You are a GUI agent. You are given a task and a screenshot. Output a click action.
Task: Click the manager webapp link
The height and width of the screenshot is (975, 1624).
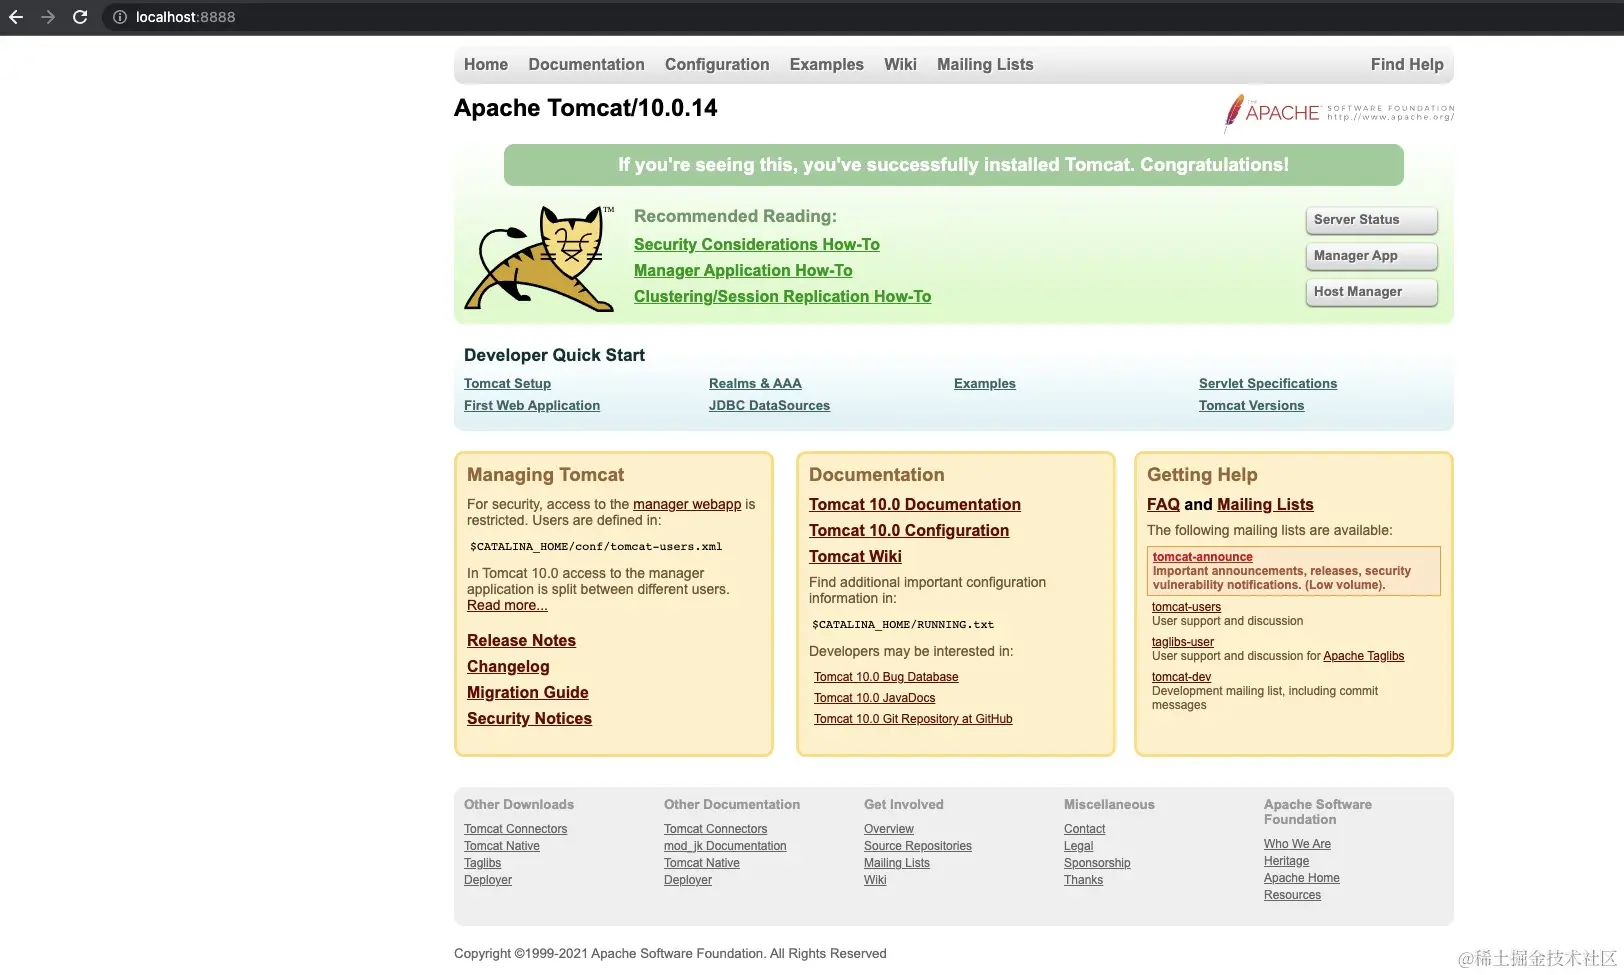[x=687, y=504]
